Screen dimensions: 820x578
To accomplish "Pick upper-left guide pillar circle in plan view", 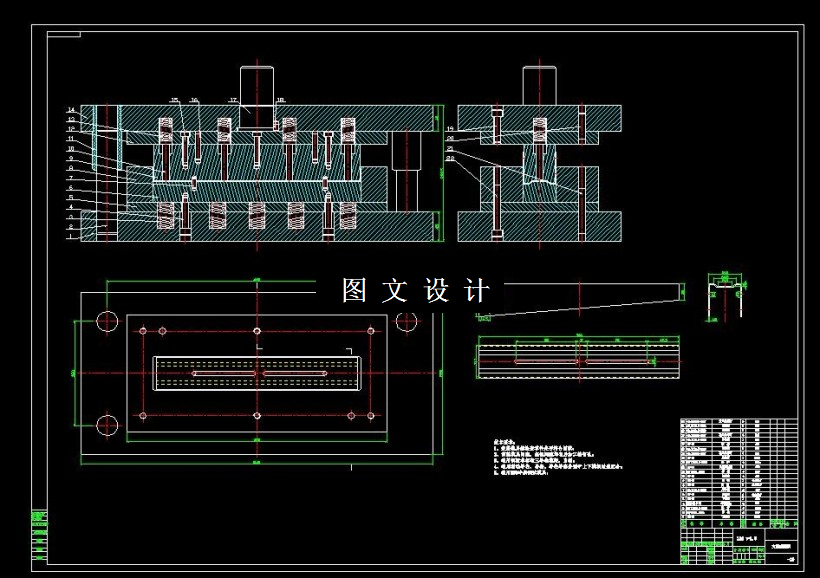I will tap(107, 321).
